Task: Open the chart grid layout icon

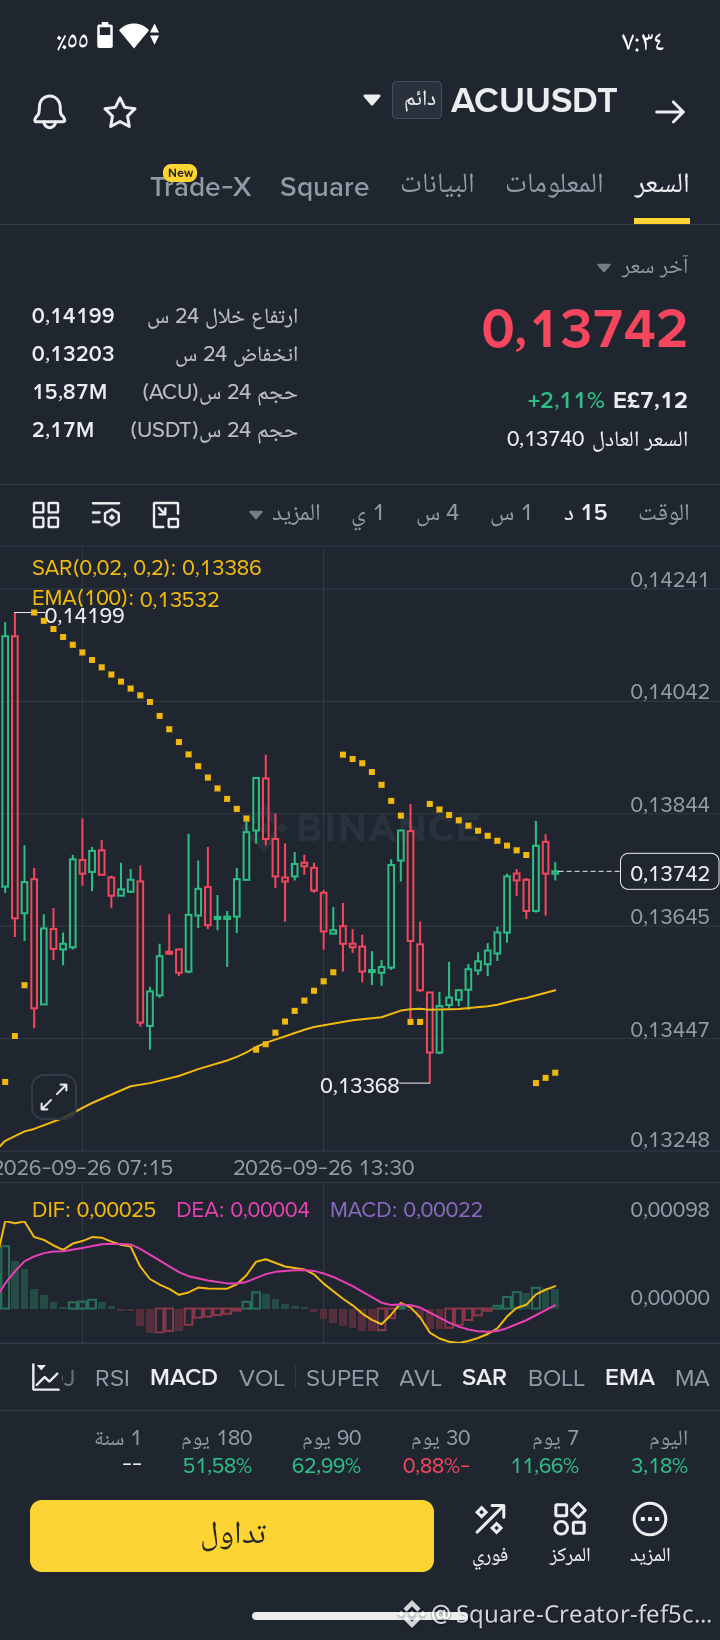Action: [x=46, y=515]
